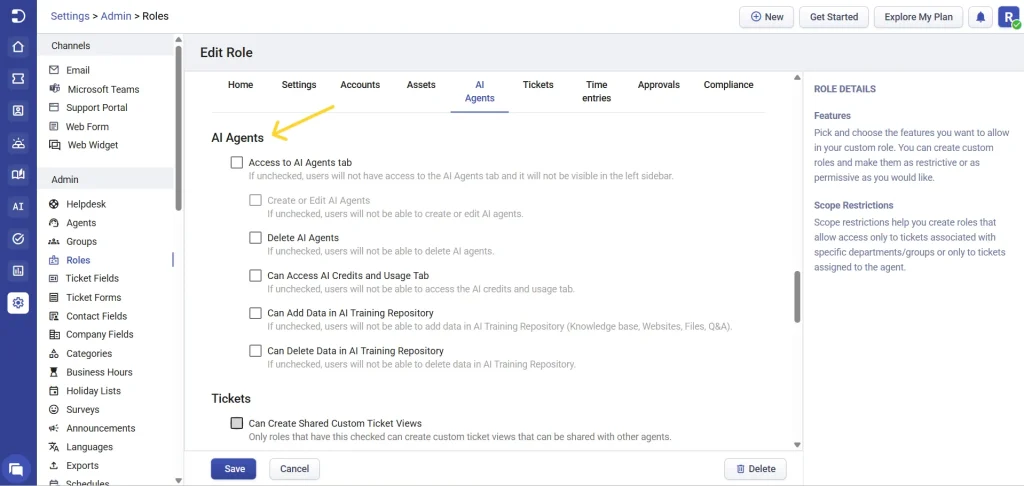Click the app logo at top left
This screenshot has height=486, width=1024.
(18, 16)
